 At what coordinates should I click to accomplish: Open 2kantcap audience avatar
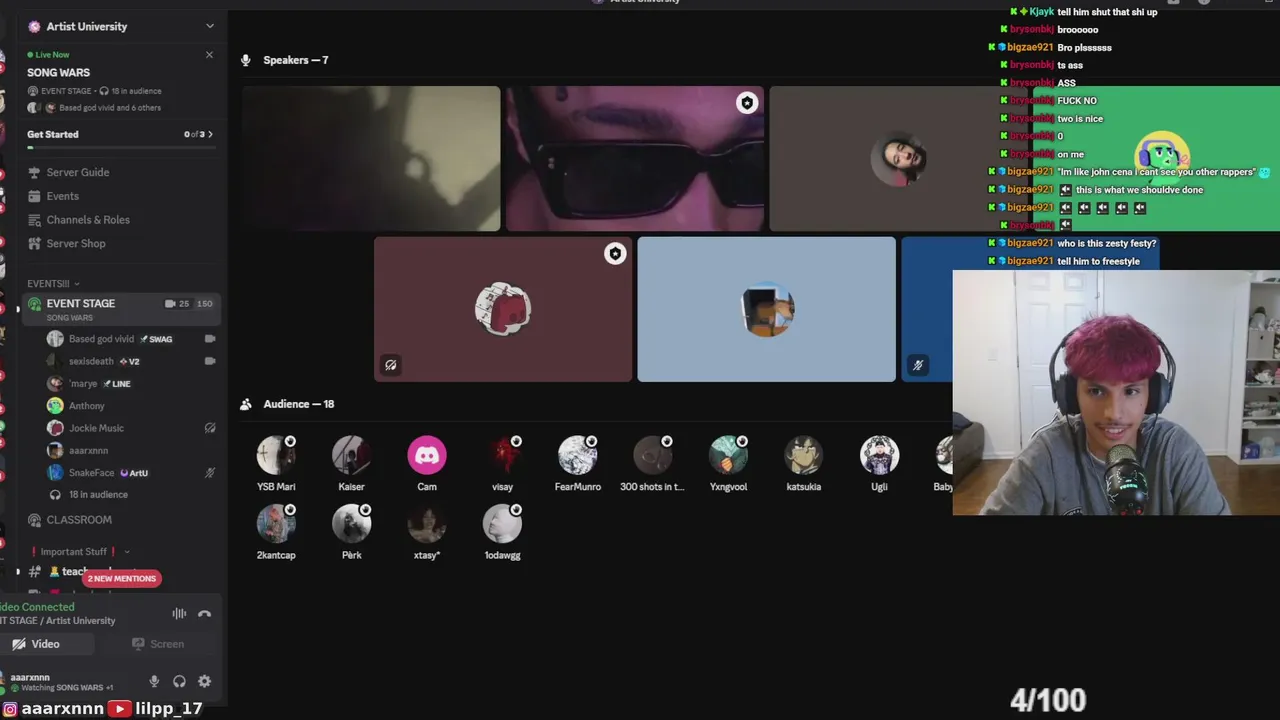tap(276, 523)
